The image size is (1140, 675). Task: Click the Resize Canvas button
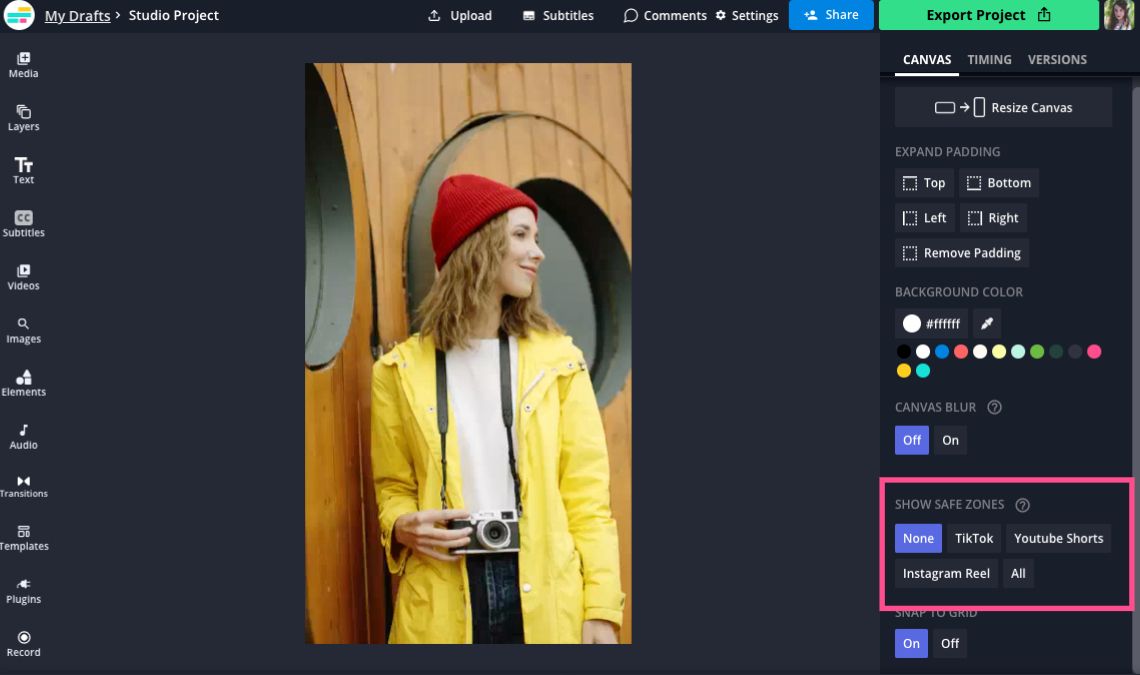(1003, 107)
